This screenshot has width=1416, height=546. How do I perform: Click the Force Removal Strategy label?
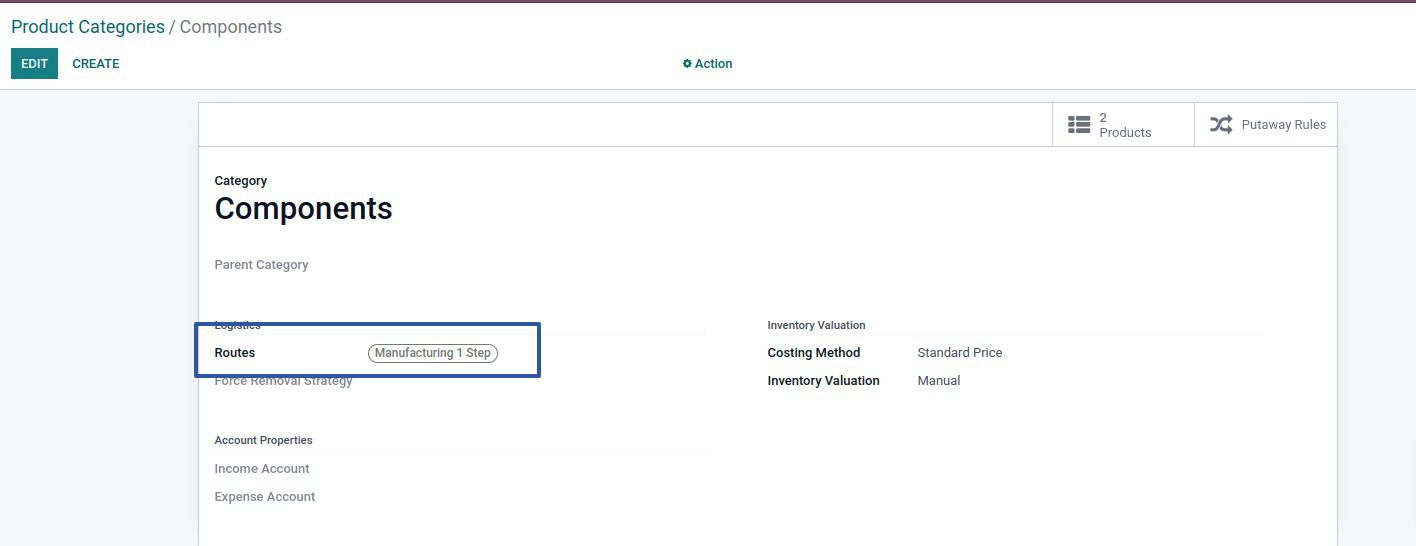(283, 381)
